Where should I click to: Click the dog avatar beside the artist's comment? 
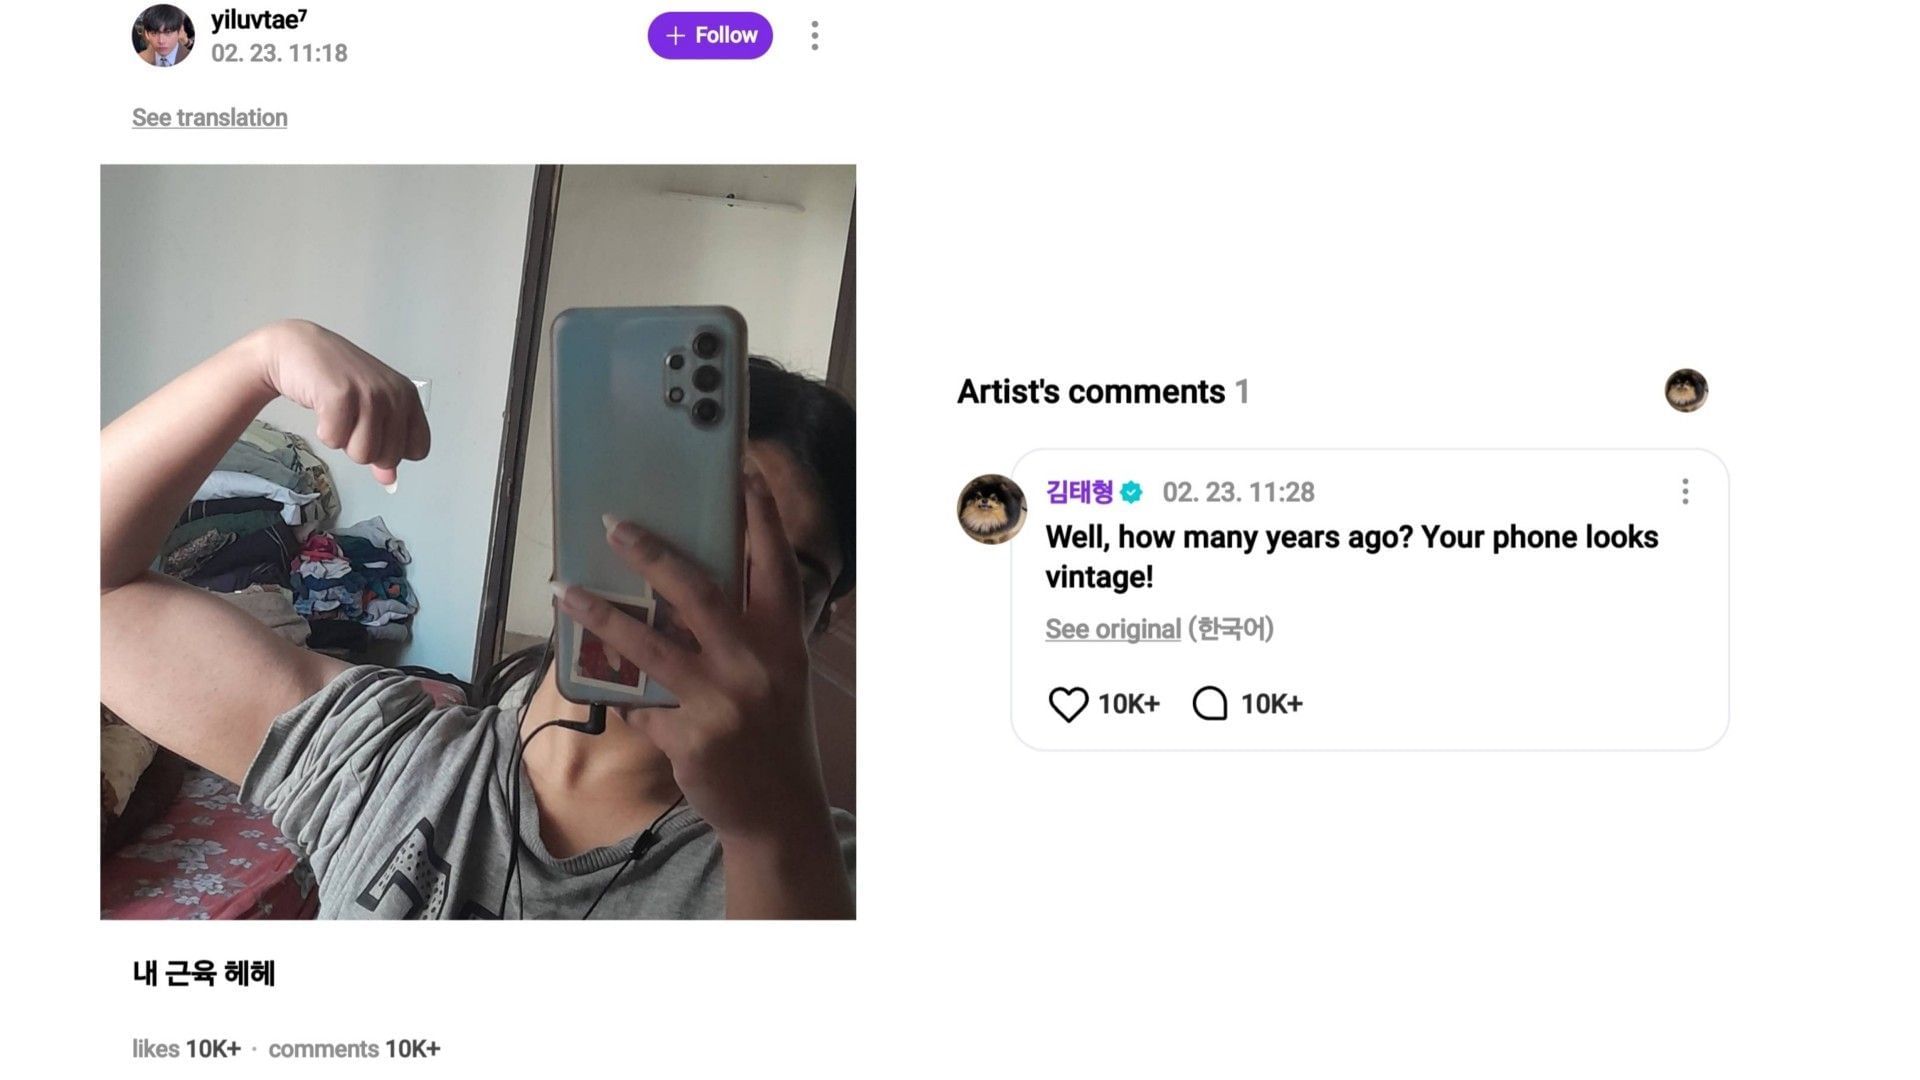pyautogui.click(x=991, y=509)
